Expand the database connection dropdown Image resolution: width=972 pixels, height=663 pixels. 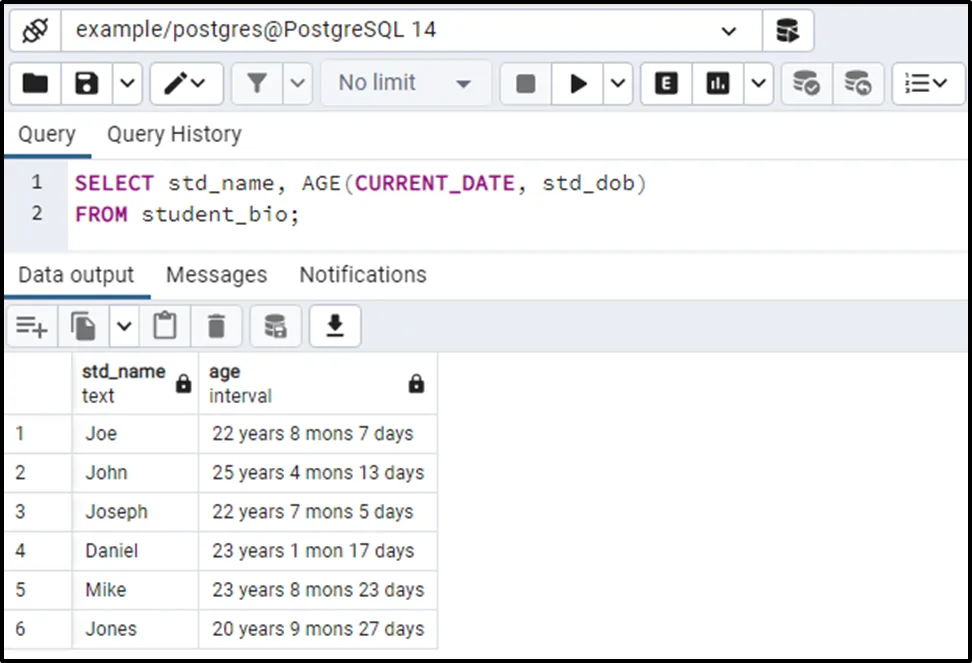(x=728, y=31)
